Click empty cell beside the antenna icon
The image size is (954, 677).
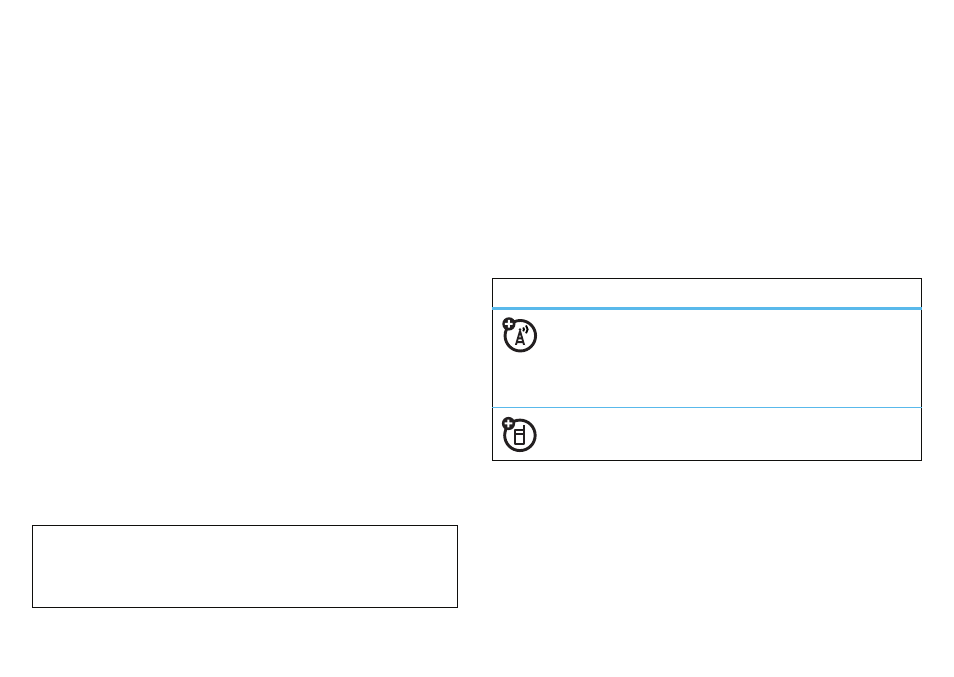(x=728, y=358)
